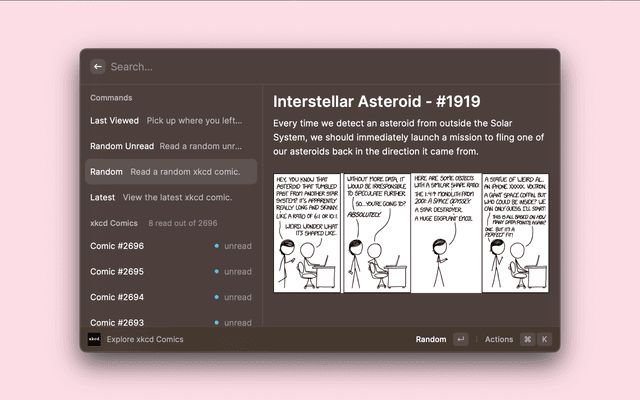This screenshot has height=400, width=640.
Task: Click the blue unread dot for Comic #2694
Action: (216, 297)
